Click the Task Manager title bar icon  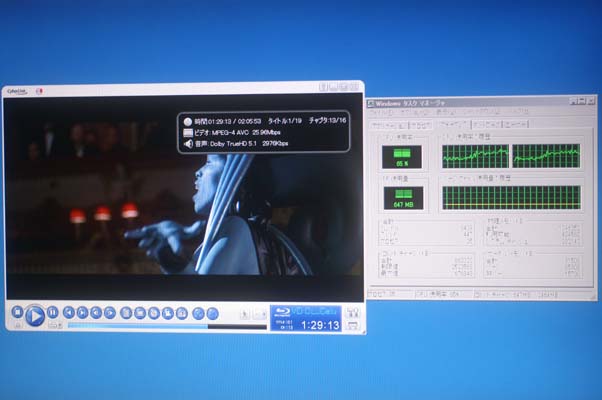(371, 103)
